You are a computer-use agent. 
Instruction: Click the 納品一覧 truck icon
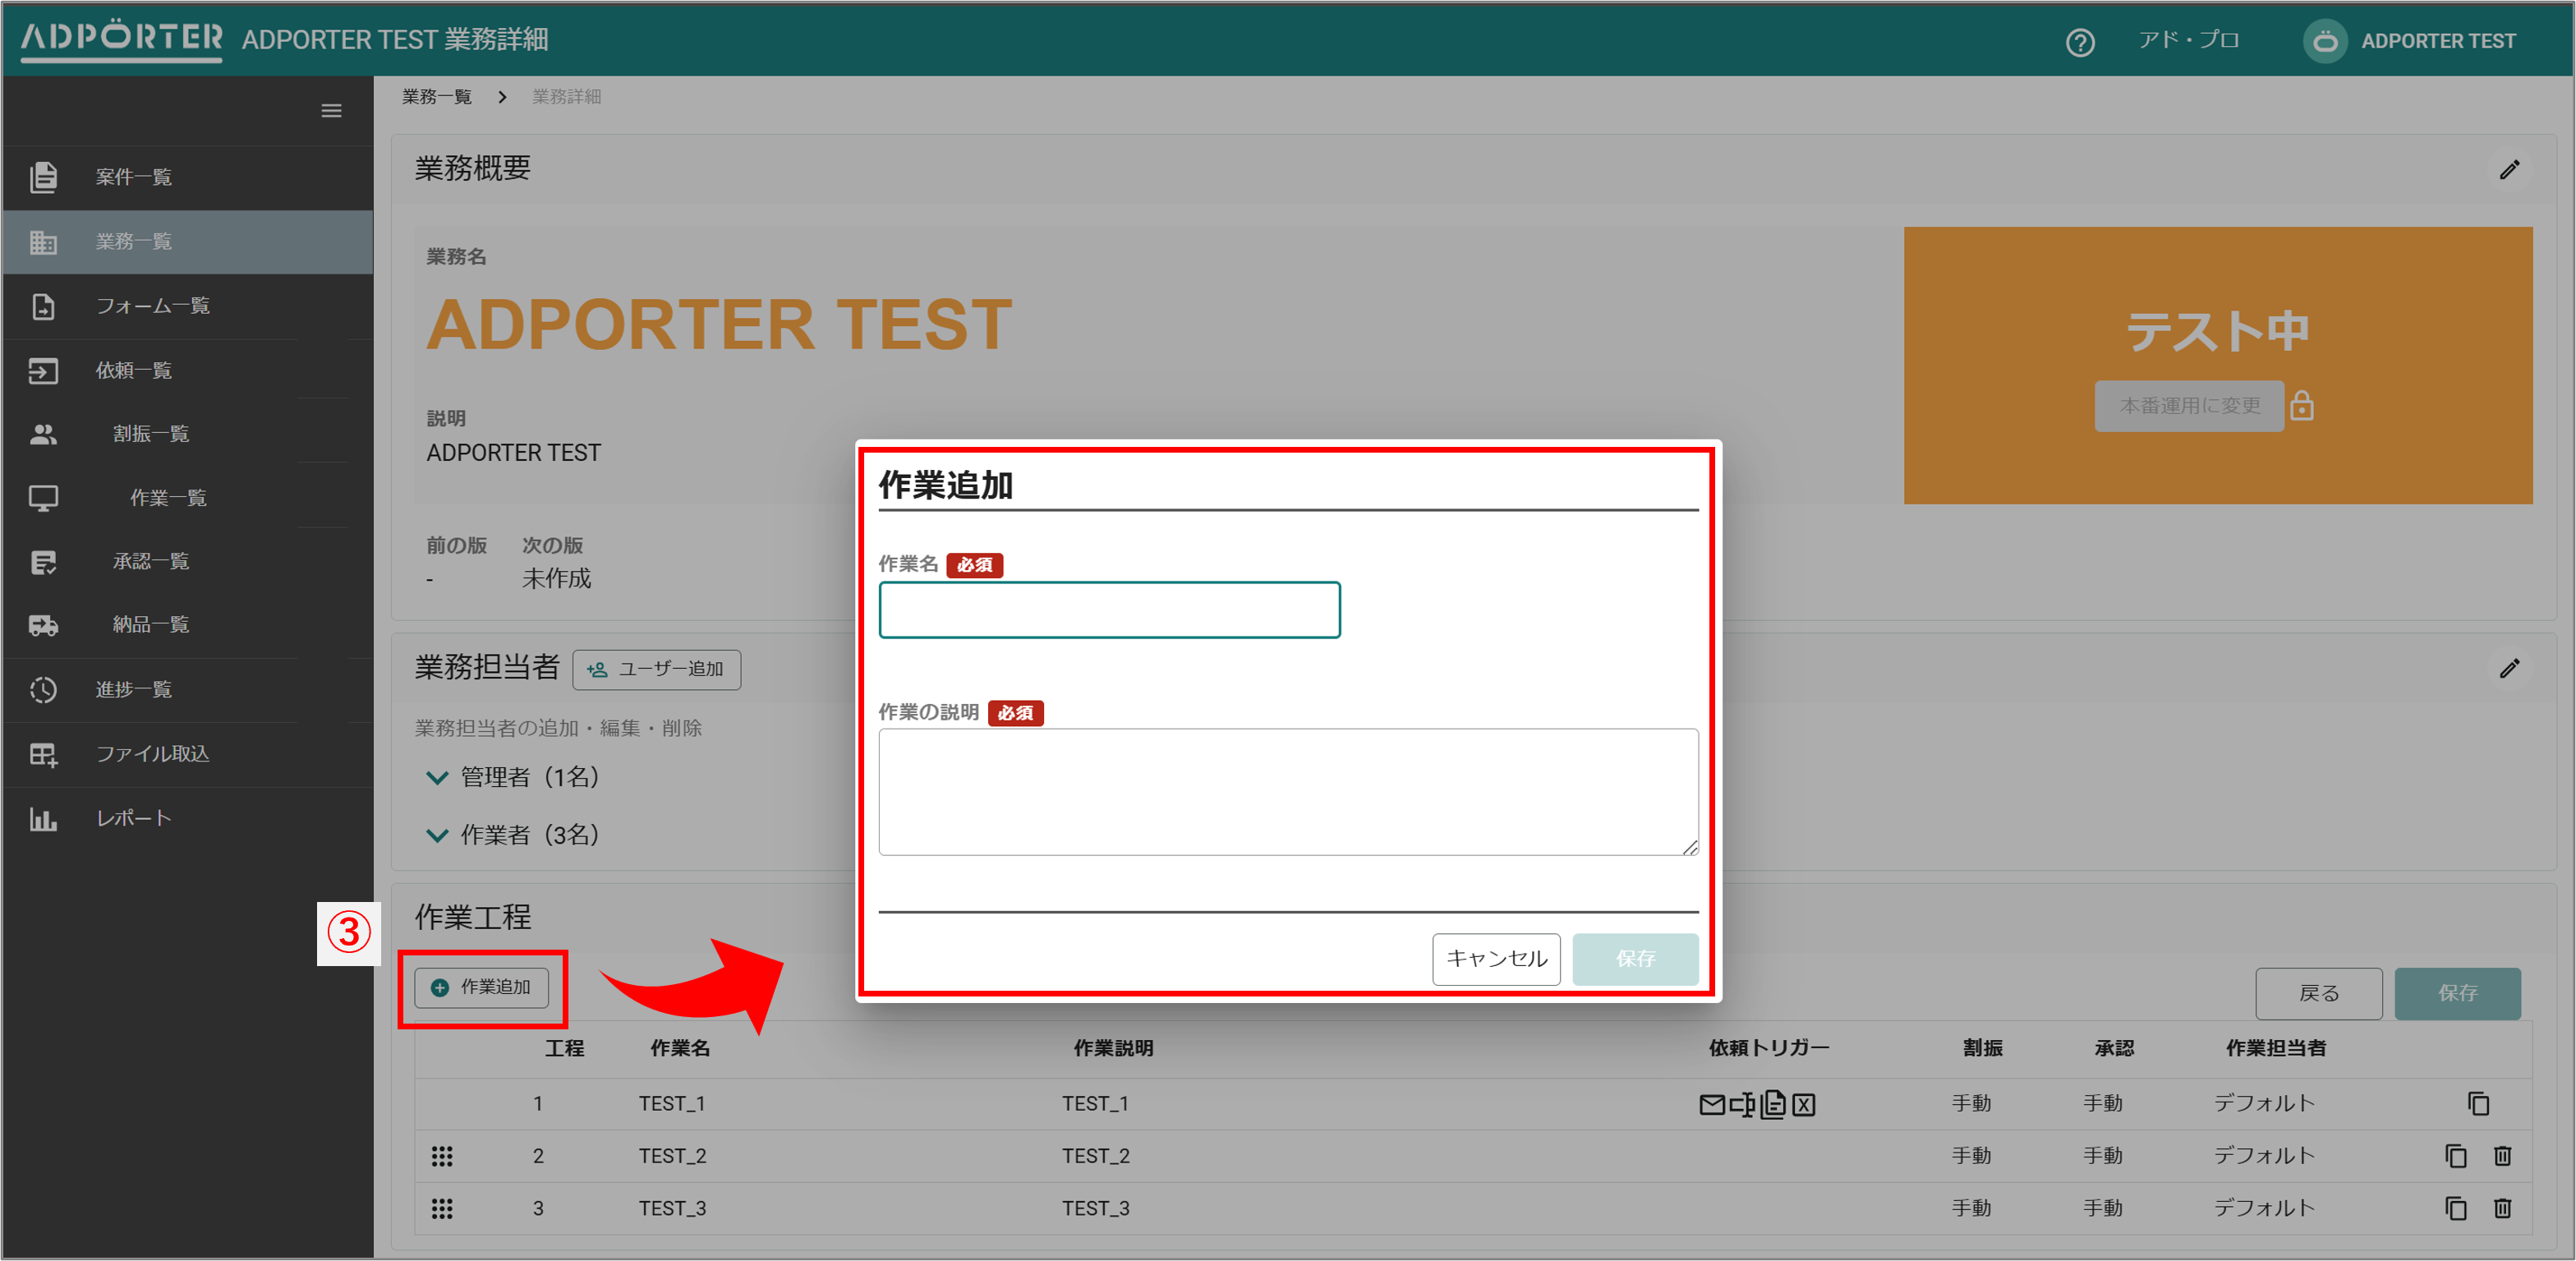(x=43, y=626)
